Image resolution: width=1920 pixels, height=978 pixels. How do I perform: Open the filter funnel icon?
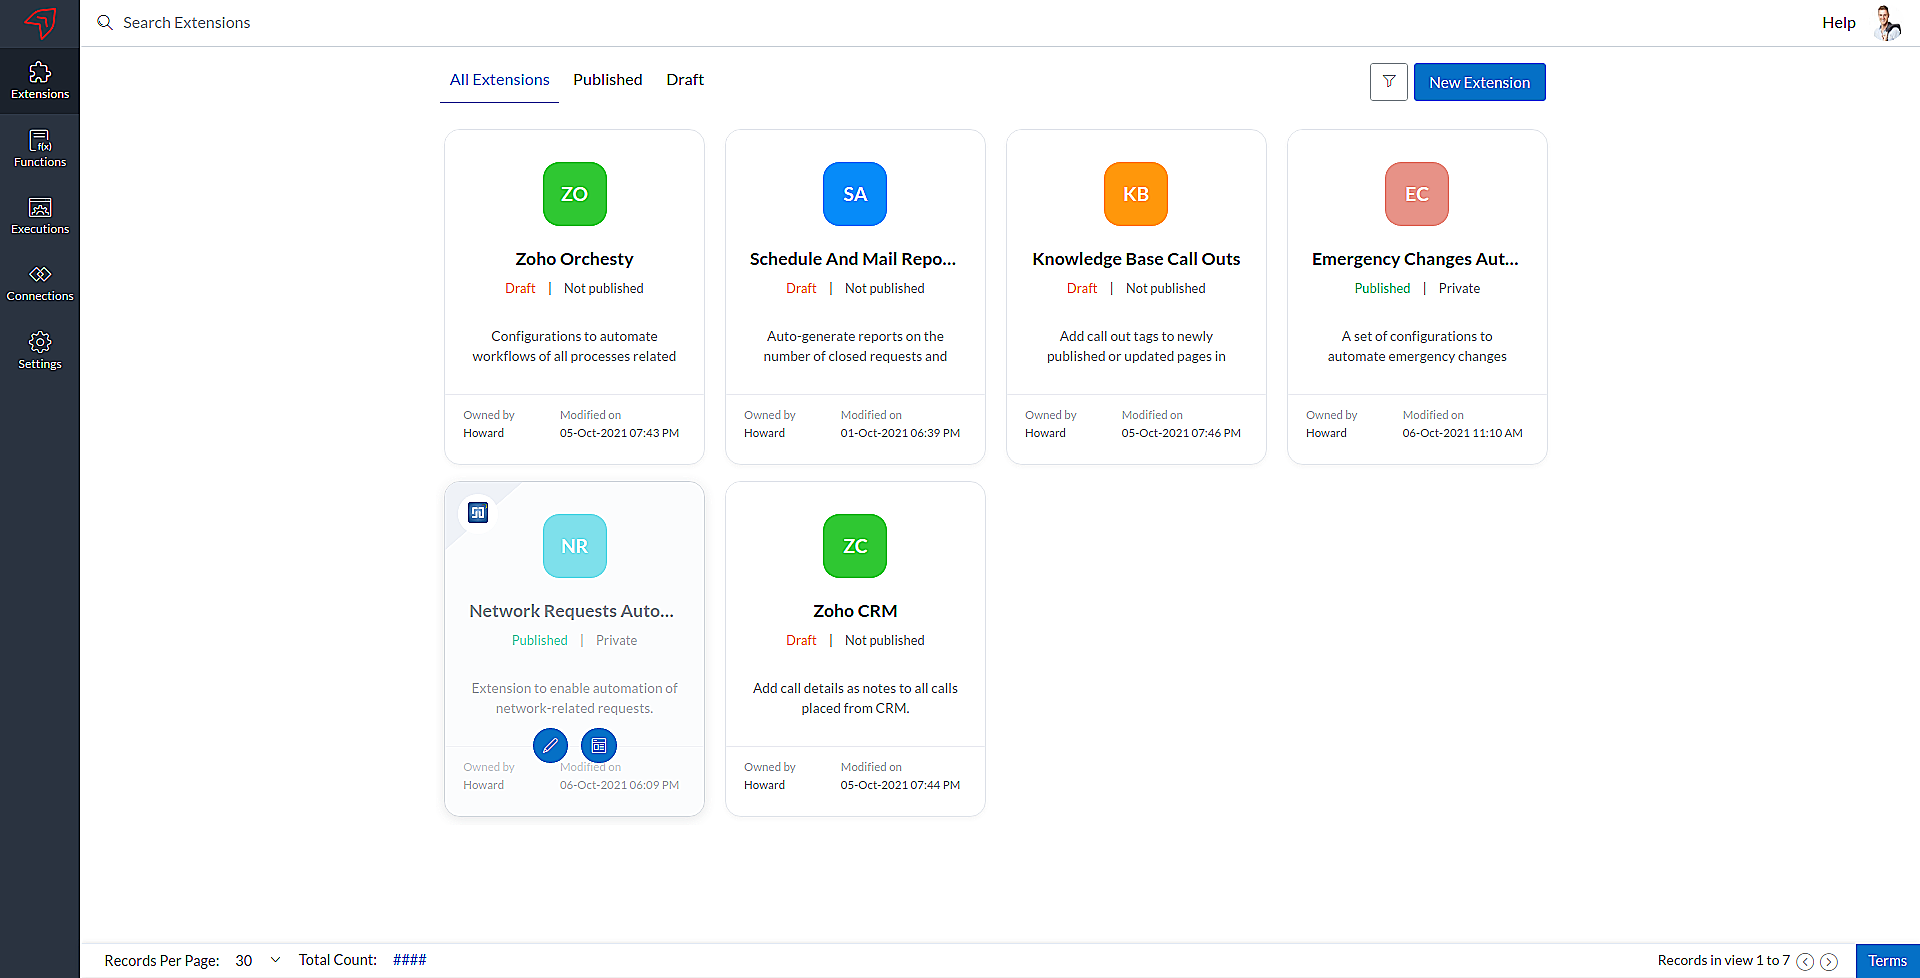coord(1389,82)
